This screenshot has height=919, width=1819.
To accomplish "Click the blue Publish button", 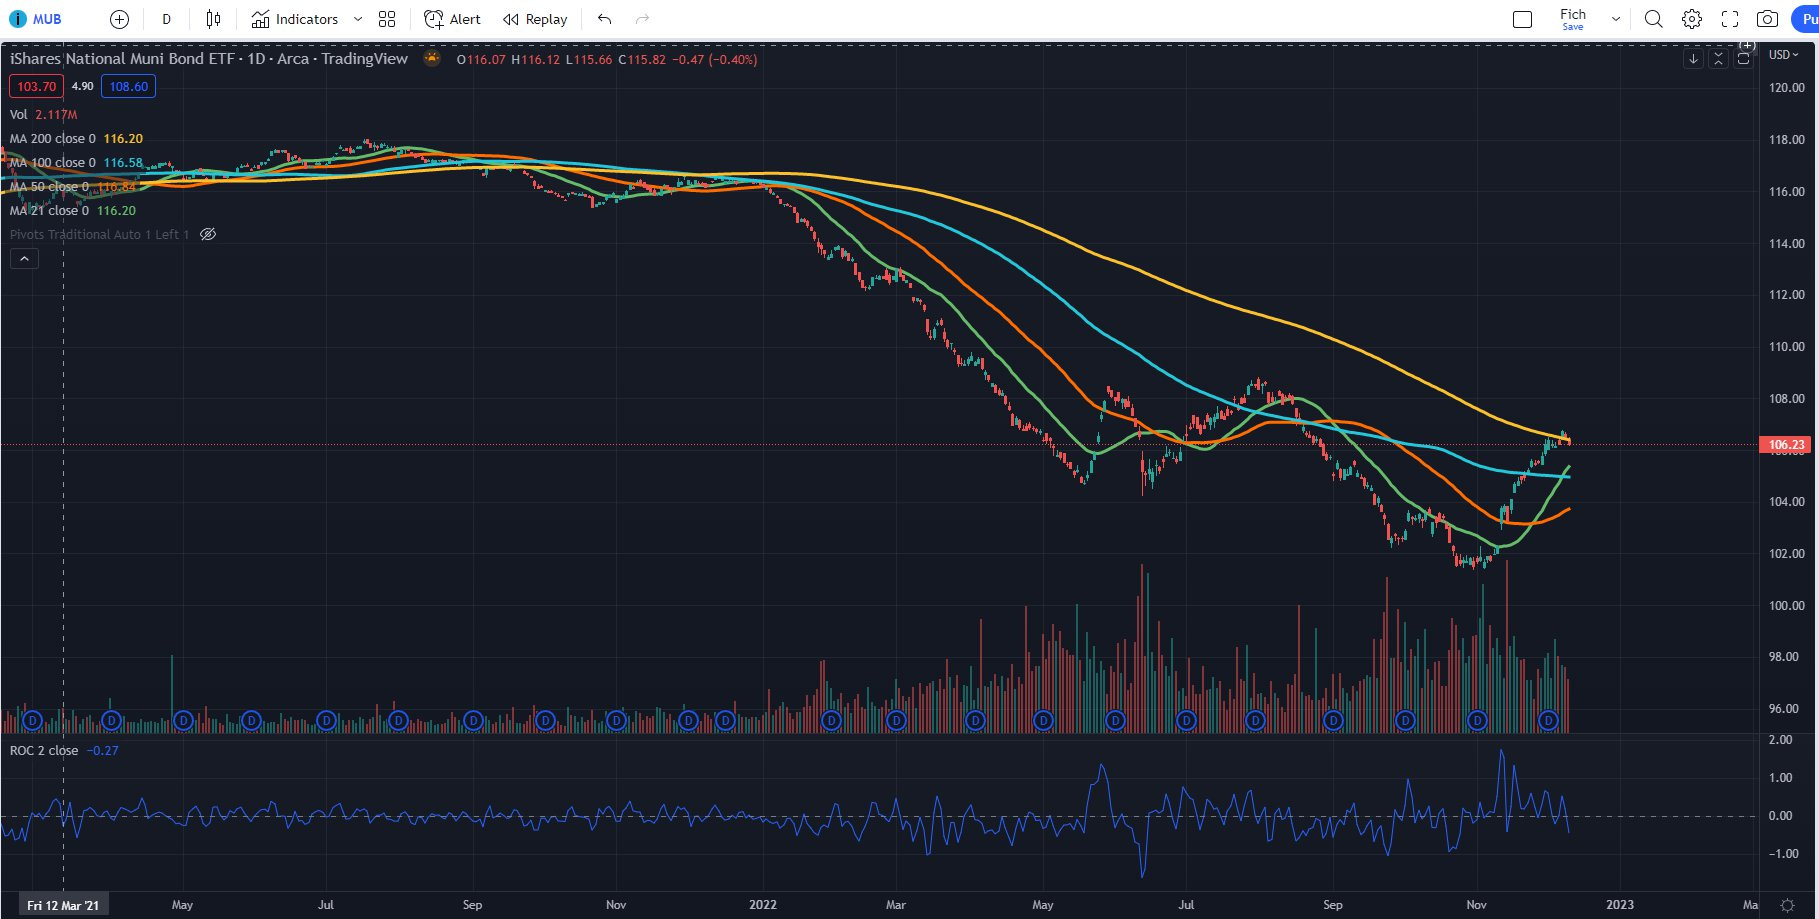I will (x=1806, y=19).
